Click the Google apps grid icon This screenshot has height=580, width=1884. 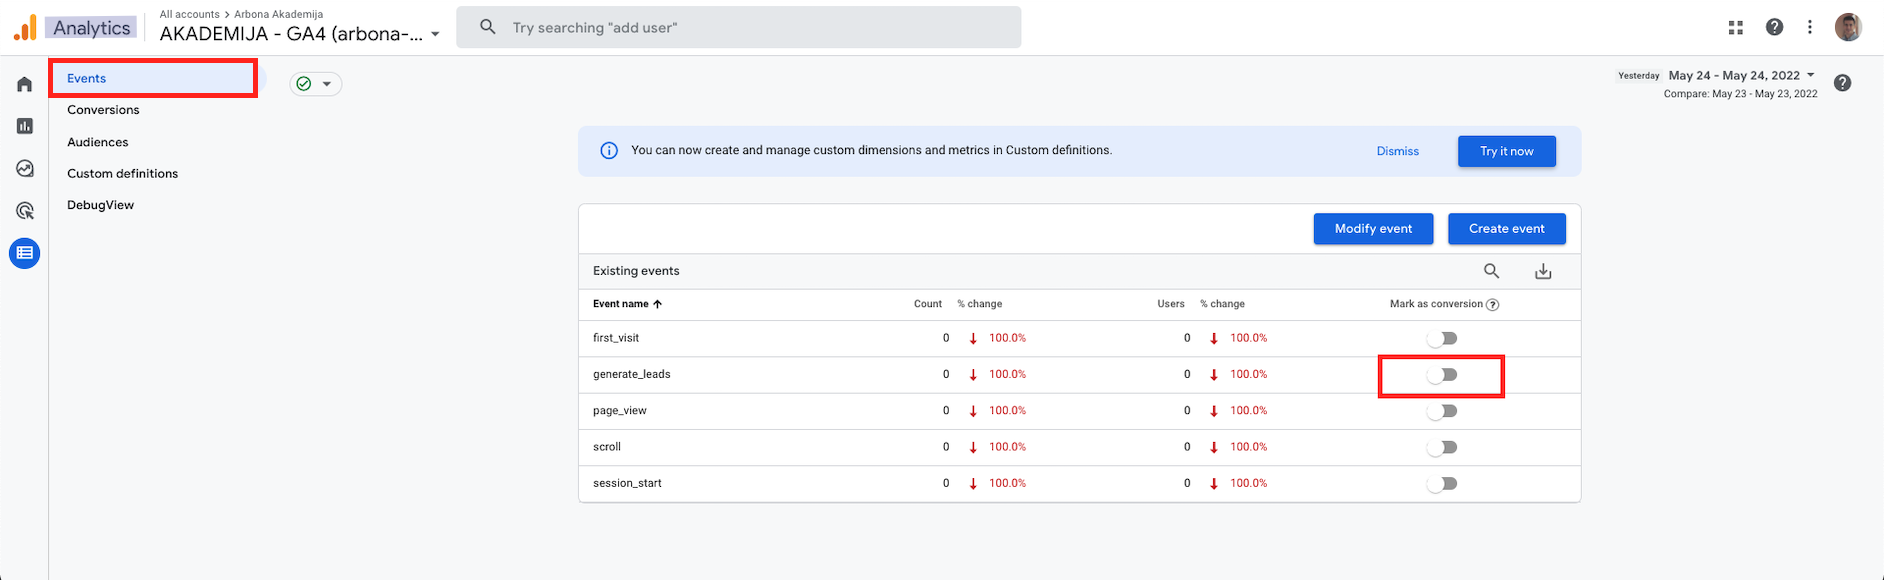point(1736,28)
